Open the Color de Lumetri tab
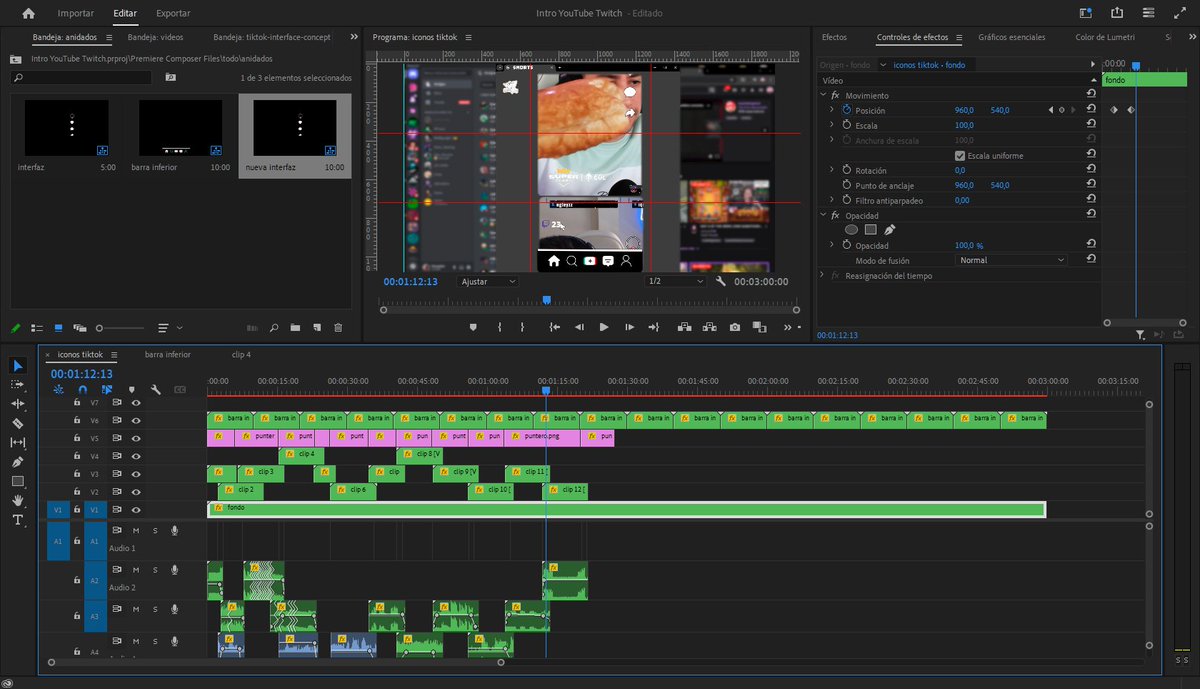1200x689 pixels. coord(1105,37)
